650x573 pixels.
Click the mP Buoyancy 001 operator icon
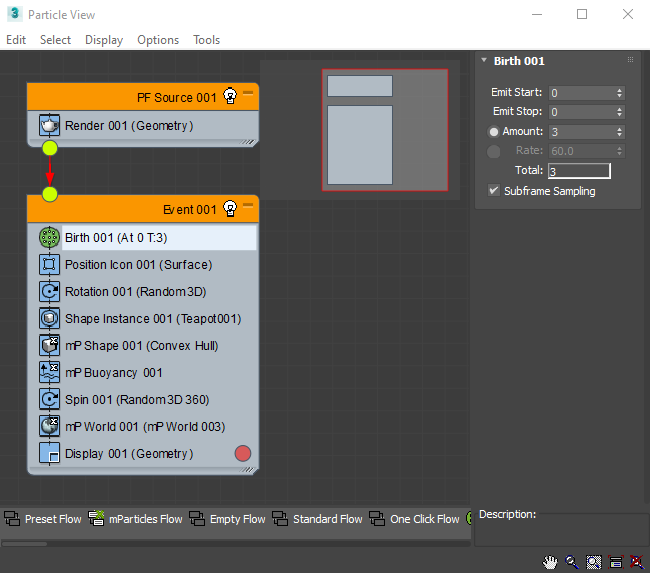click(49, 372)
